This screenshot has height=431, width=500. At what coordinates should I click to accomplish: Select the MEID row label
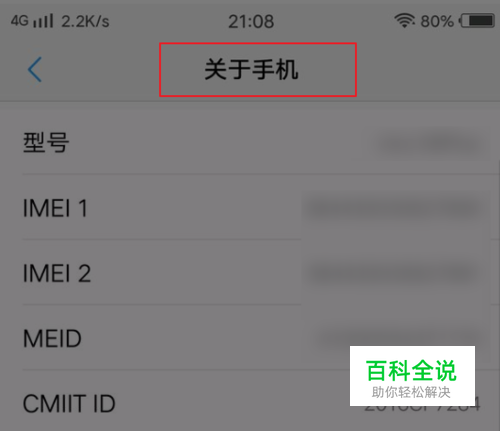pos(52,339)
